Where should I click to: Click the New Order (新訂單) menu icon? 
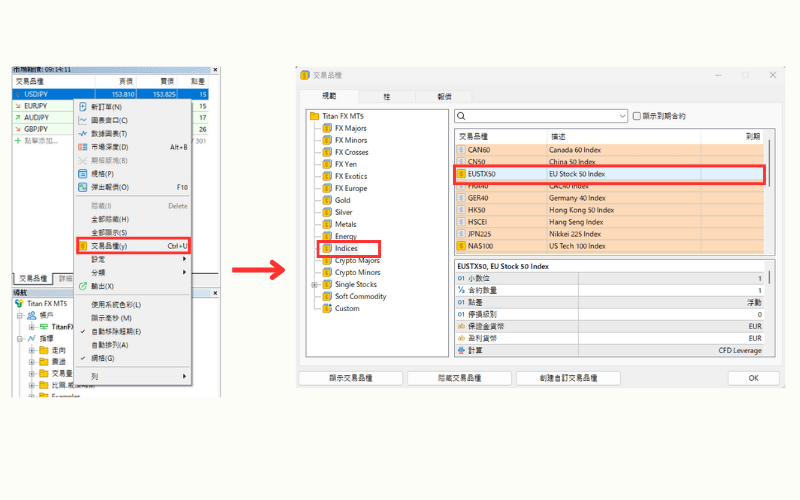(83, 106)
